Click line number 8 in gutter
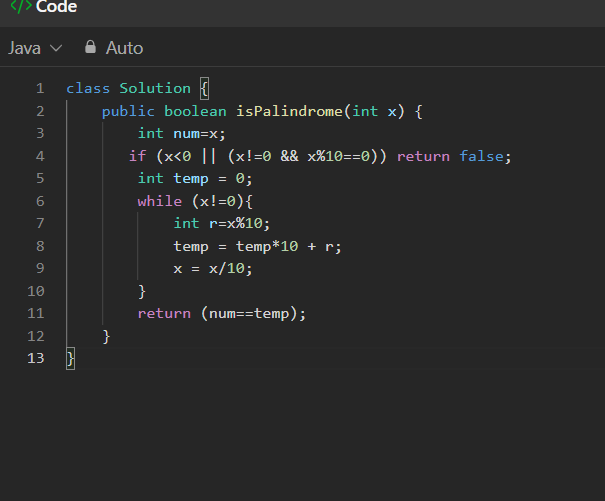The width and height of the screenshot is (605, 501). point(40,246)
